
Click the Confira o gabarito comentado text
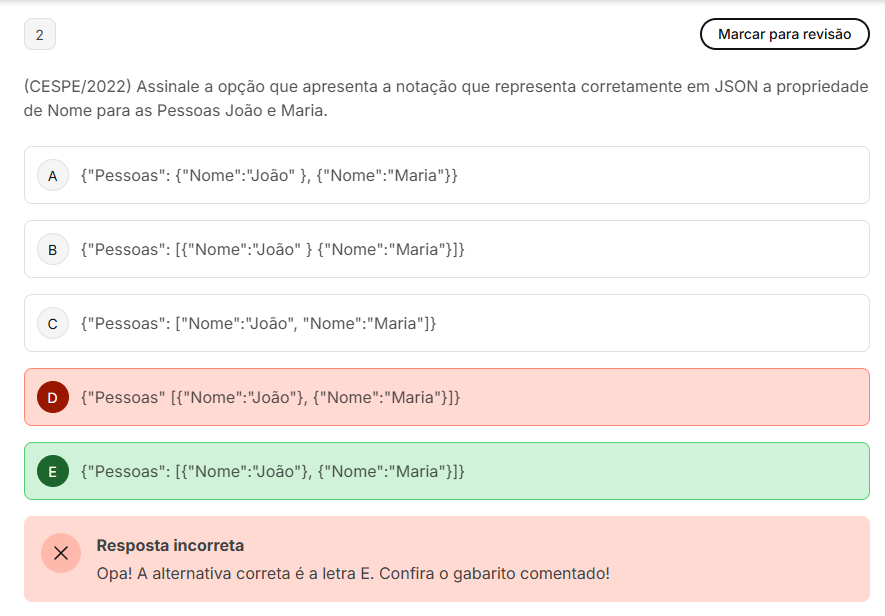tap(494, 574)
